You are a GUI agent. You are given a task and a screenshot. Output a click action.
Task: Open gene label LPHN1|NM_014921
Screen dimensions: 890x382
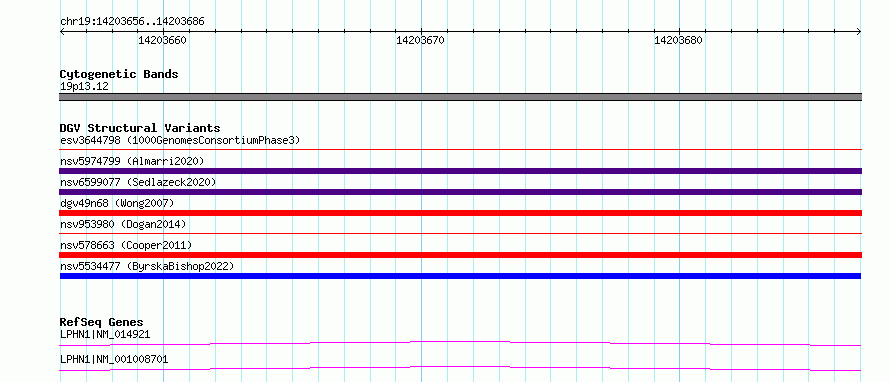click(104, 334)
